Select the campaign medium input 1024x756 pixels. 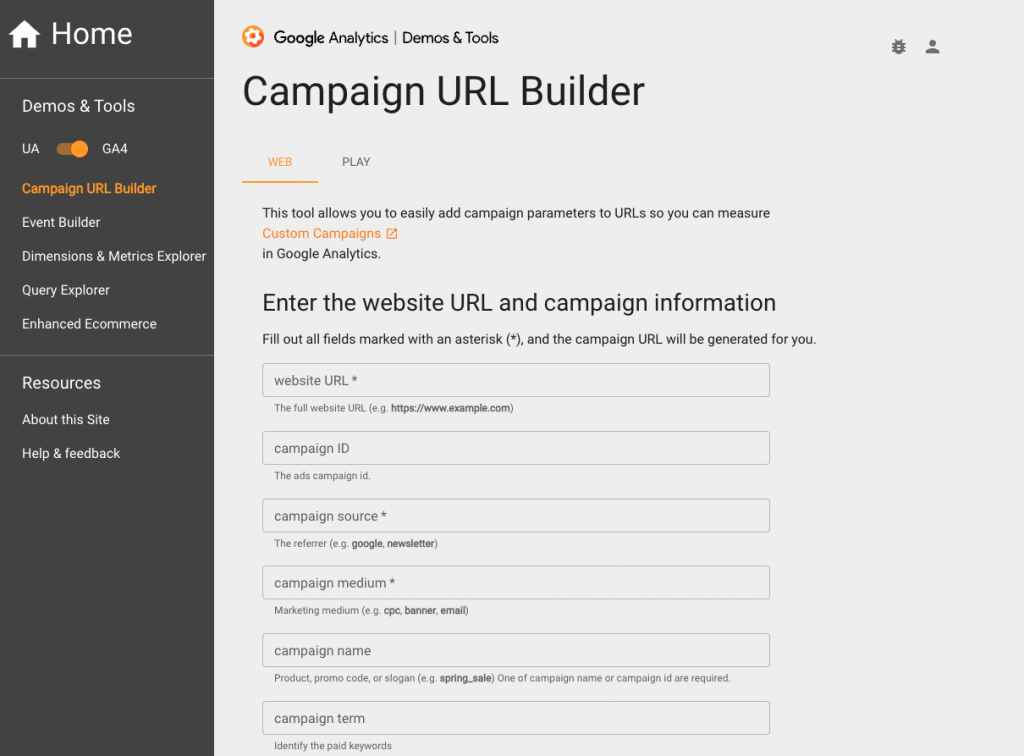pos(515,582)
